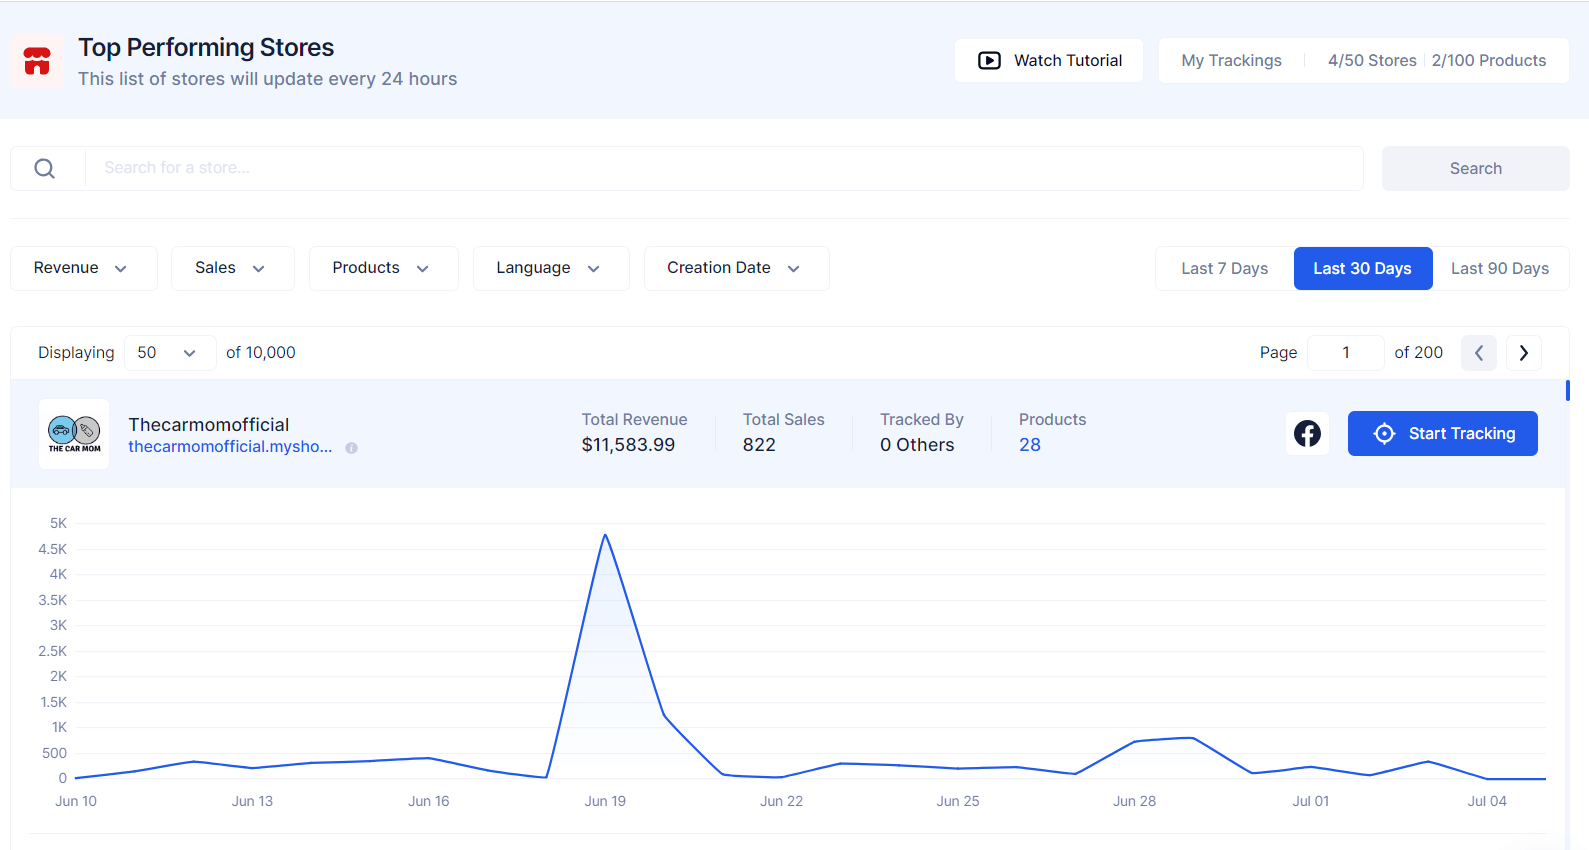
Task: Click the Start Tracking button
Action: (x=1442, y=434)
